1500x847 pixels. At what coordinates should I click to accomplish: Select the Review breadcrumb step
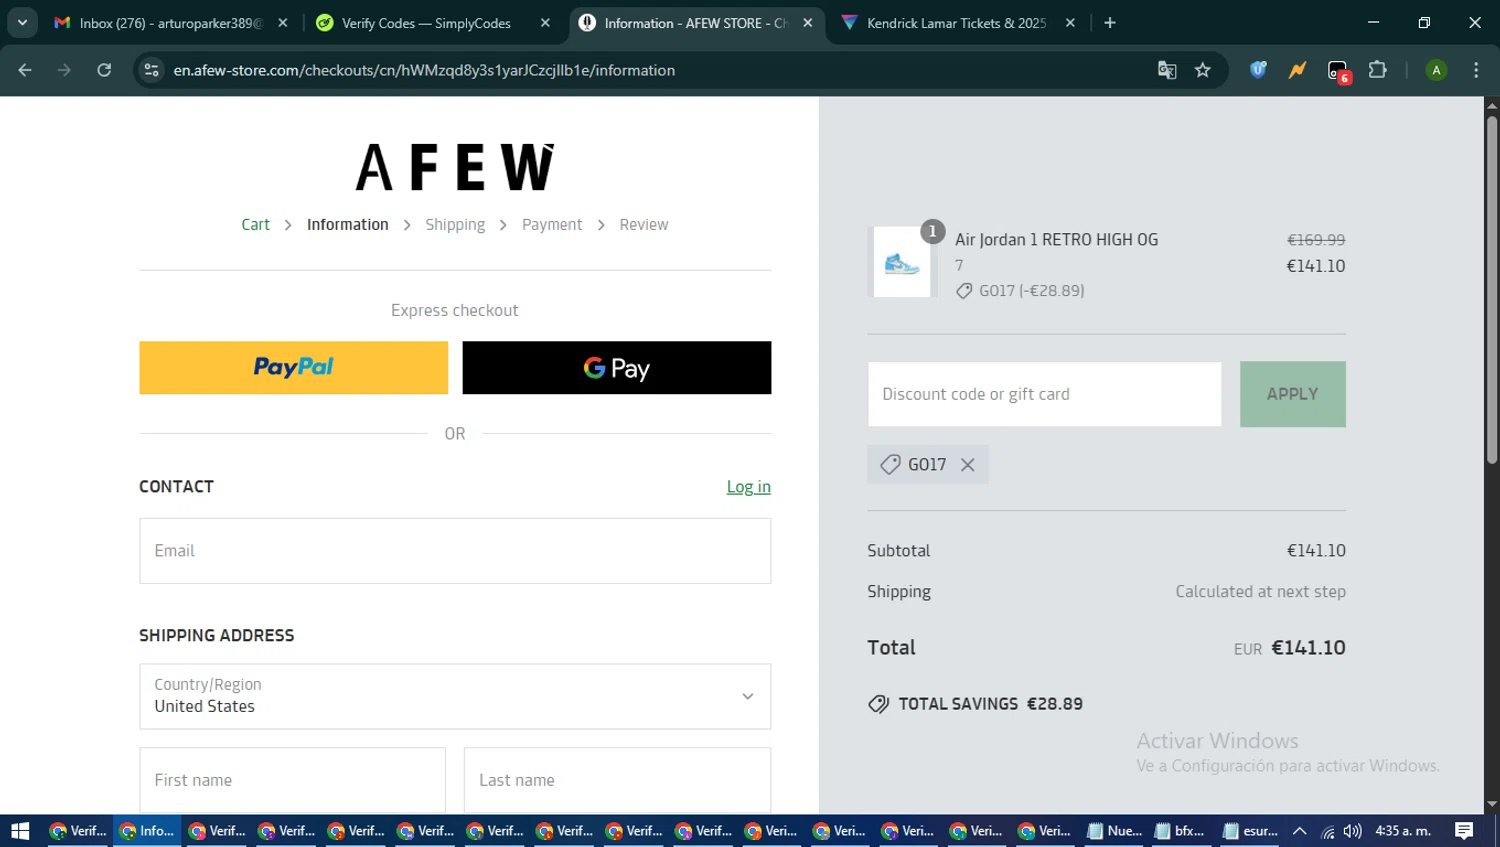[x=644, y=225]
